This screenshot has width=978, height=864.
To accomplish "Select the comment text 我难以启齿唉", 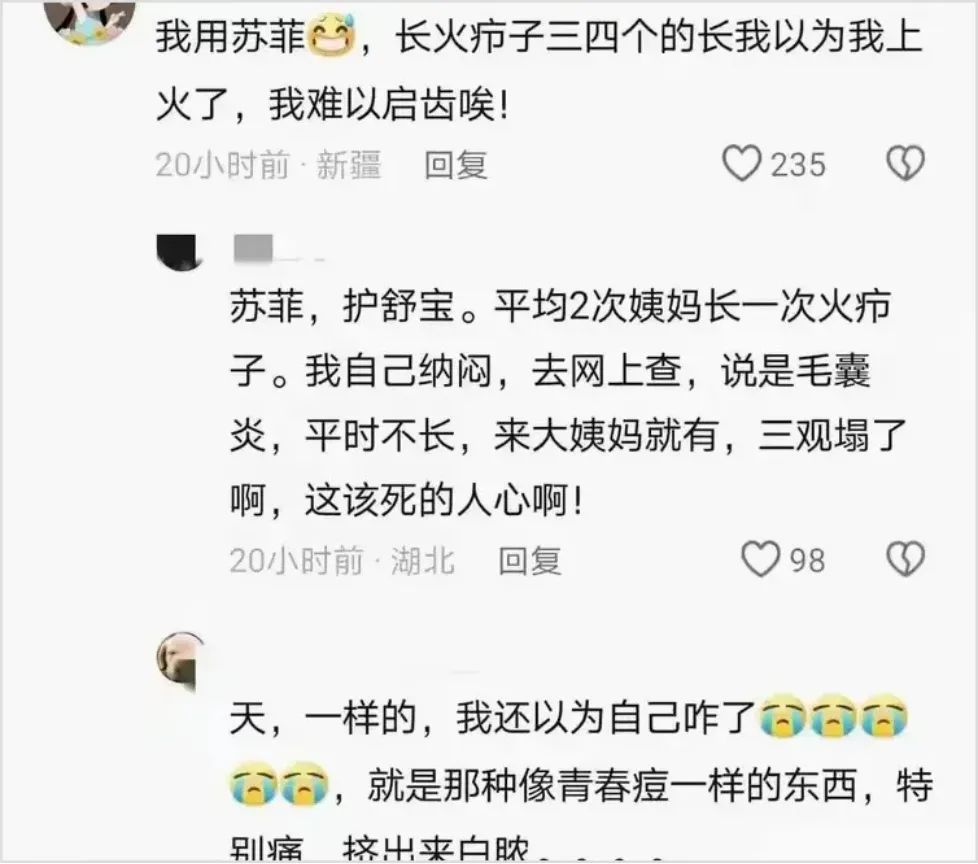I will click(x=389, y=104).
